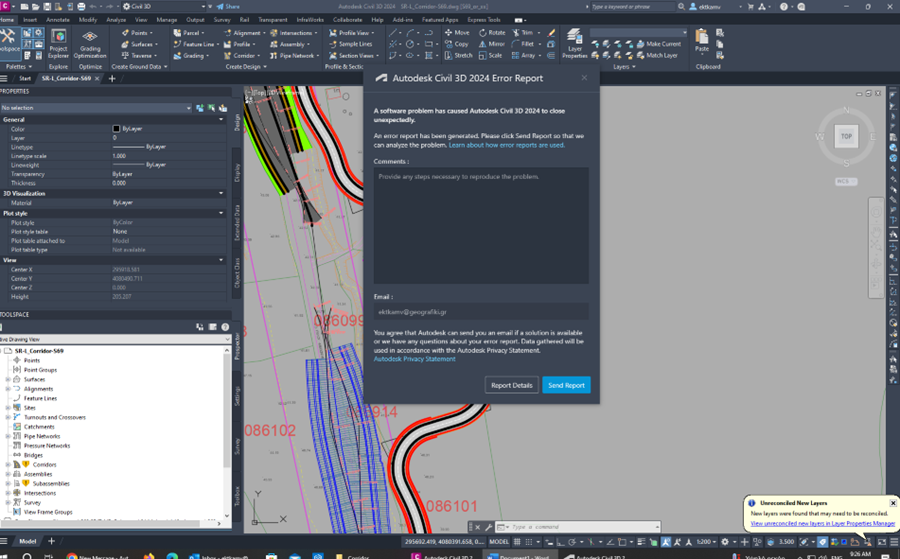Click the Toolspace help icon
The height and width of the screenshot is (559, 900).
[x=225, y=327]
